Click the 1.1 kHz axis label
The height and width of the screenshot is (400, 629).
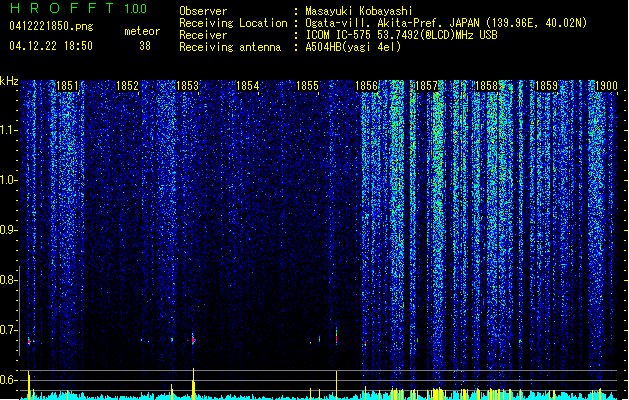[9, 130]
